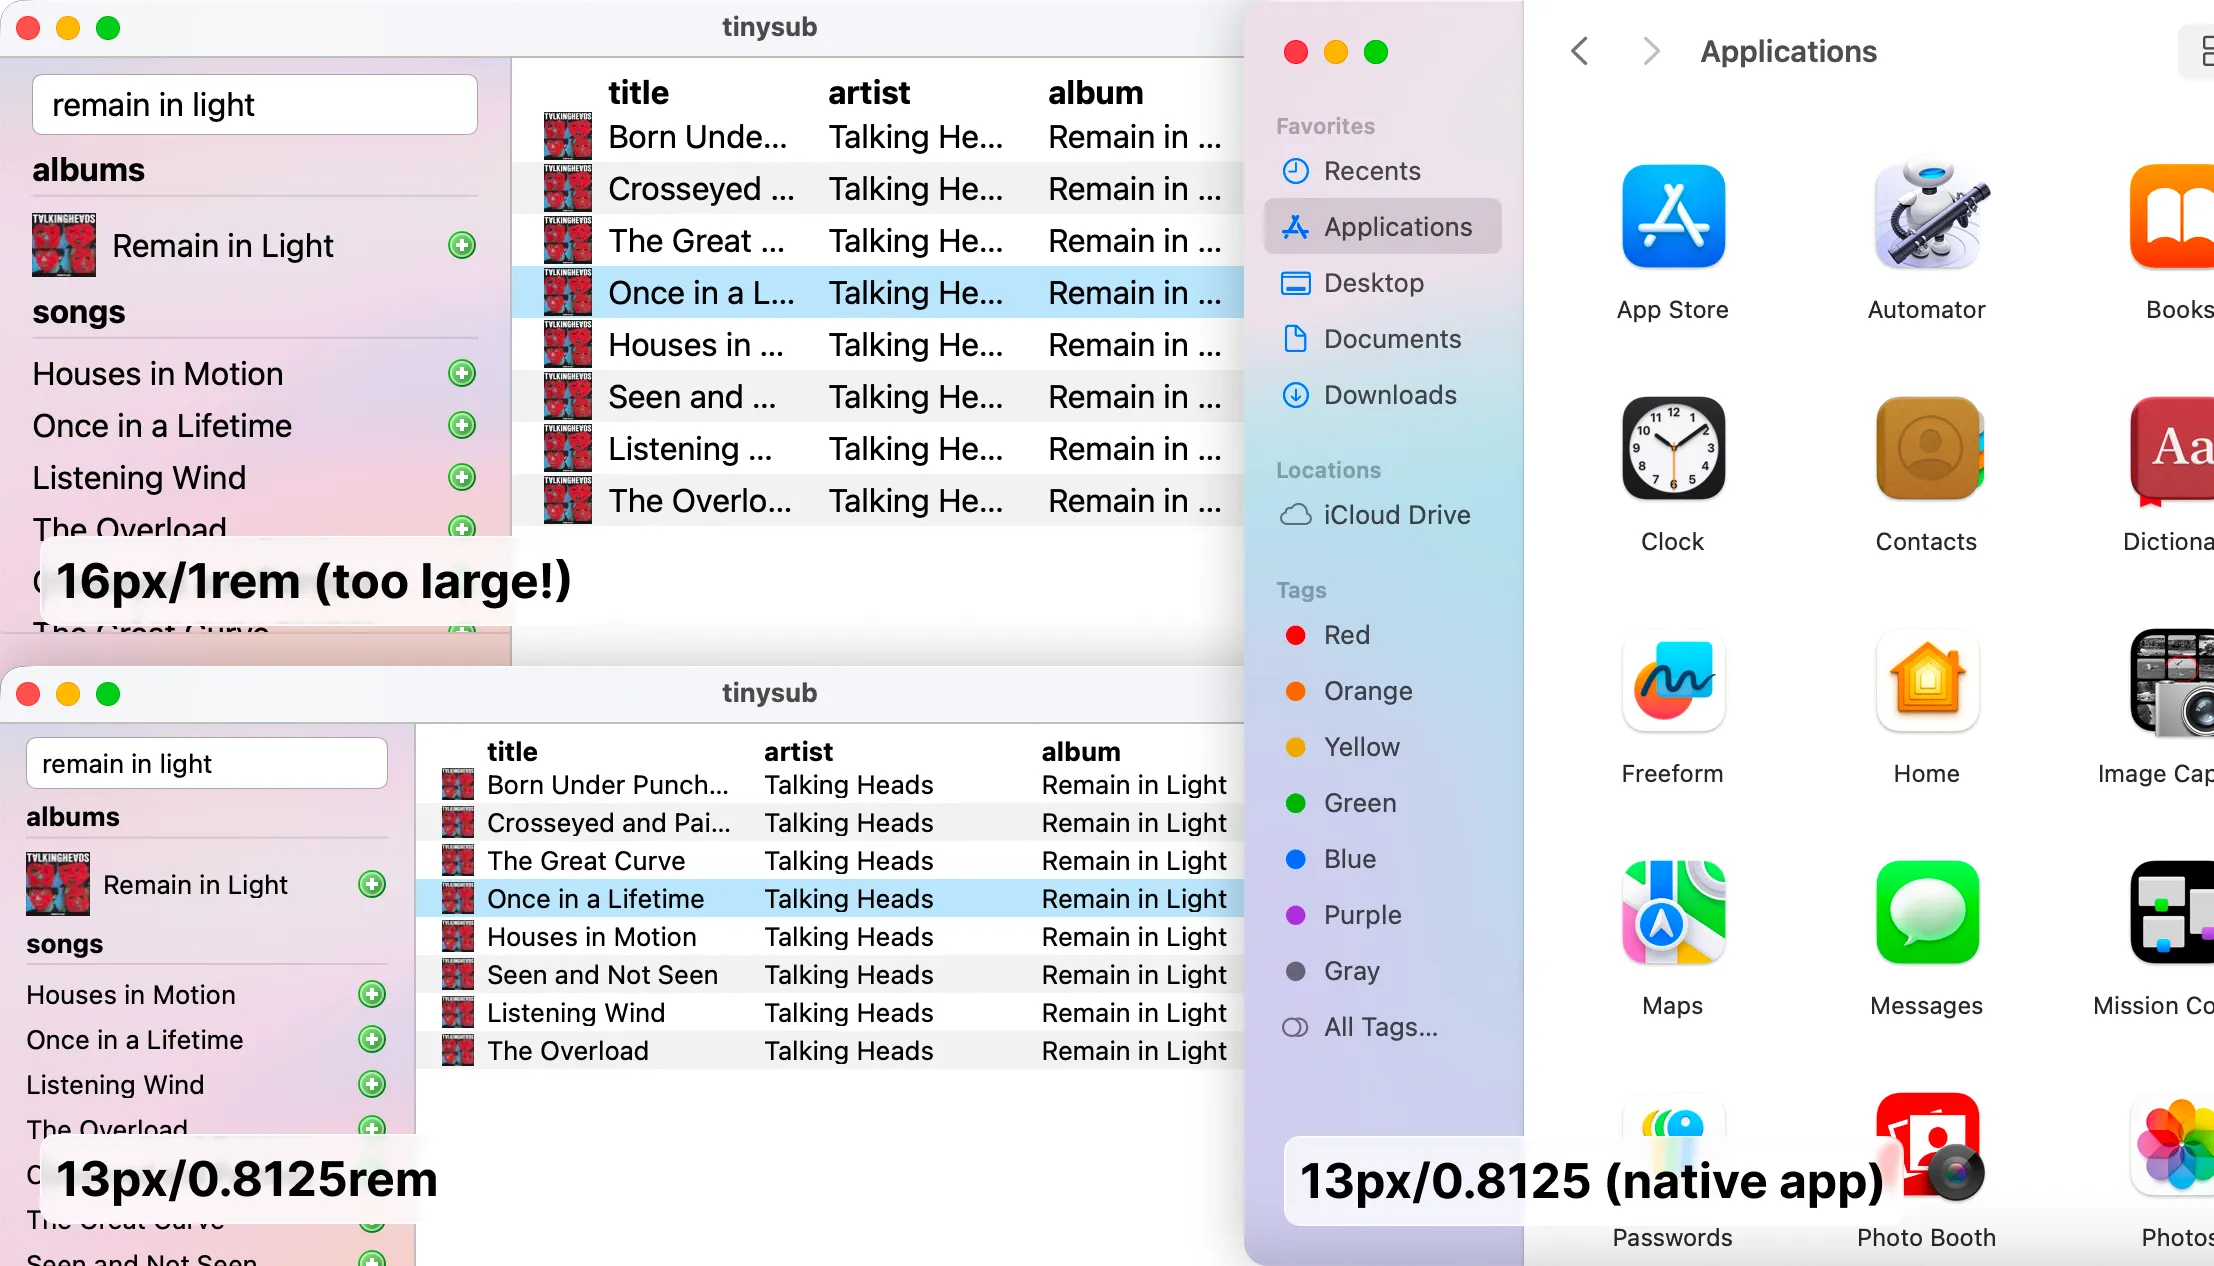
Task: Open iCloud Drive location
Action: coord(1382,515)
